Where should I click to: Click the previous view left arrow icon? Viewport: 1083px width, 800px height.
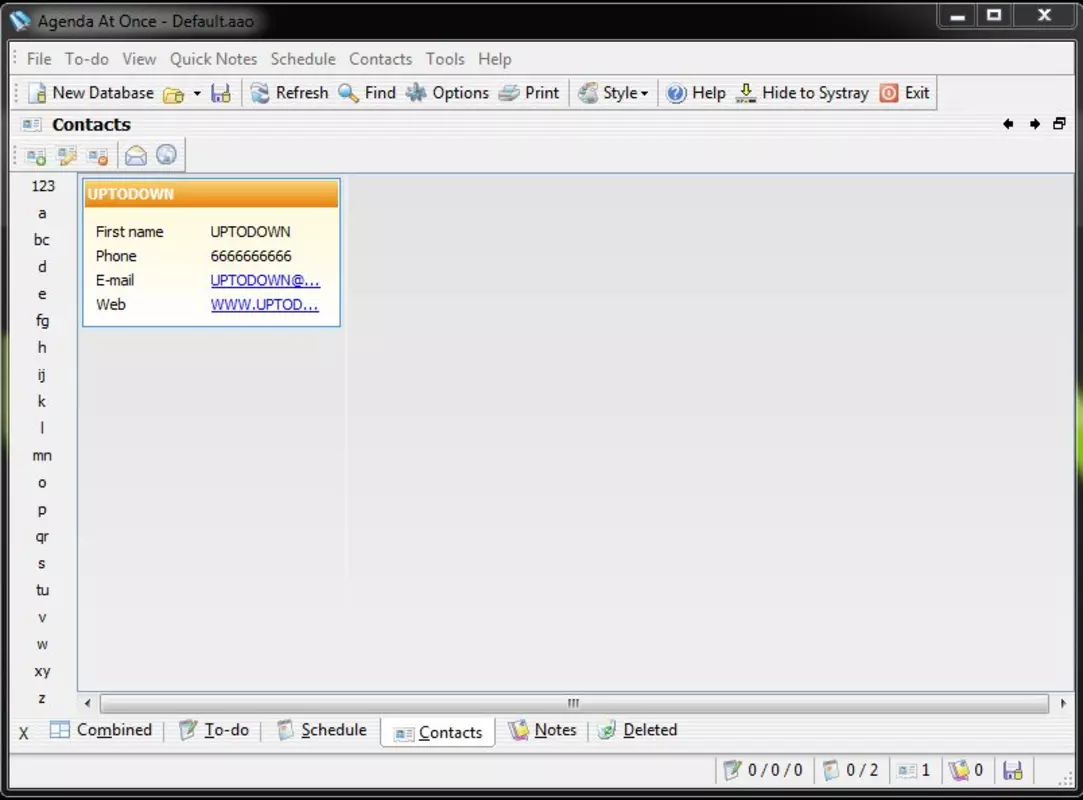pyautogui.click(x=1008, y=124)
